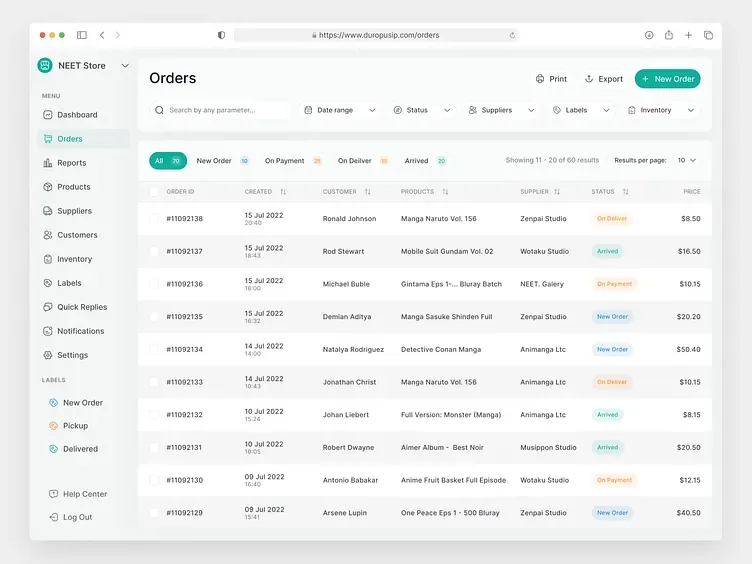752x564 pixels.
Task: Sort by the Customer column arrows
Action: pos(367,192)
